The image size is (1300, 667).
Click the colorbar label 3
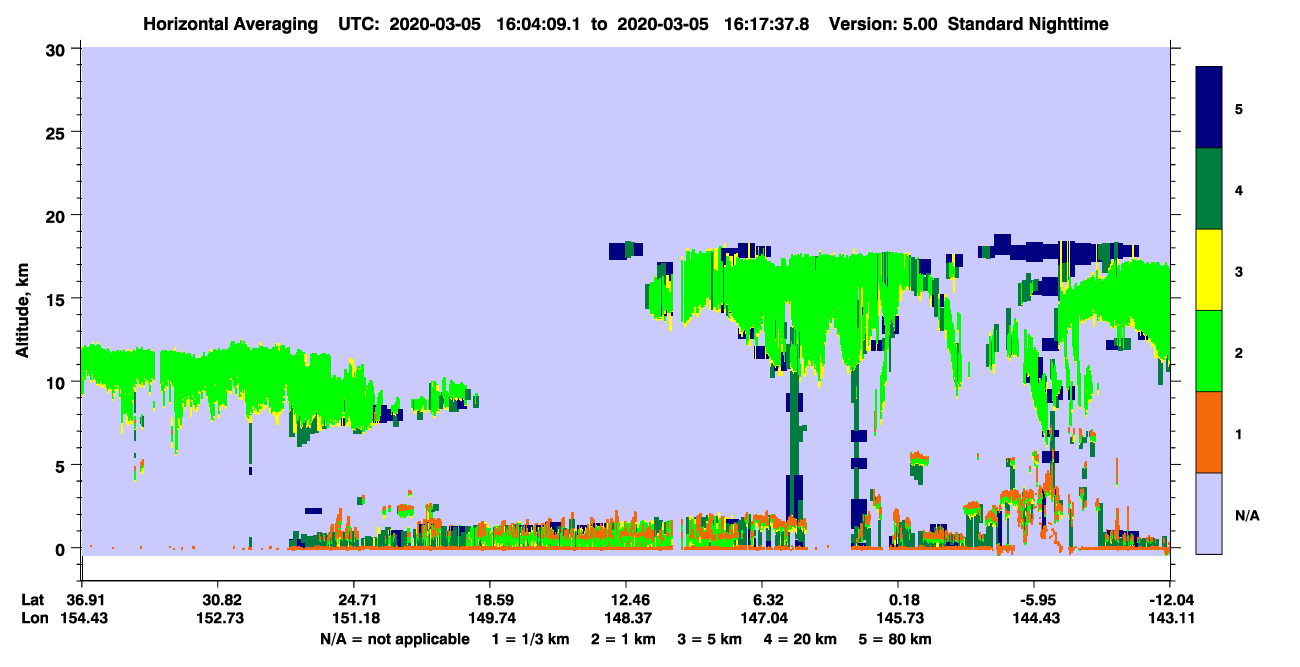click(1239, 270)
